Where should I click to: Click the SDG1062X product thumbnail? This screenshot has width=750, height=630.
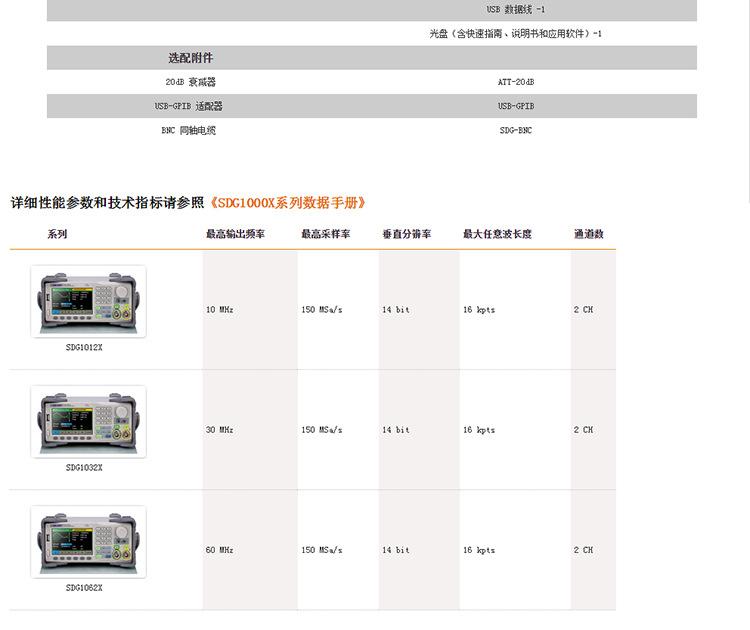[88, 542]
